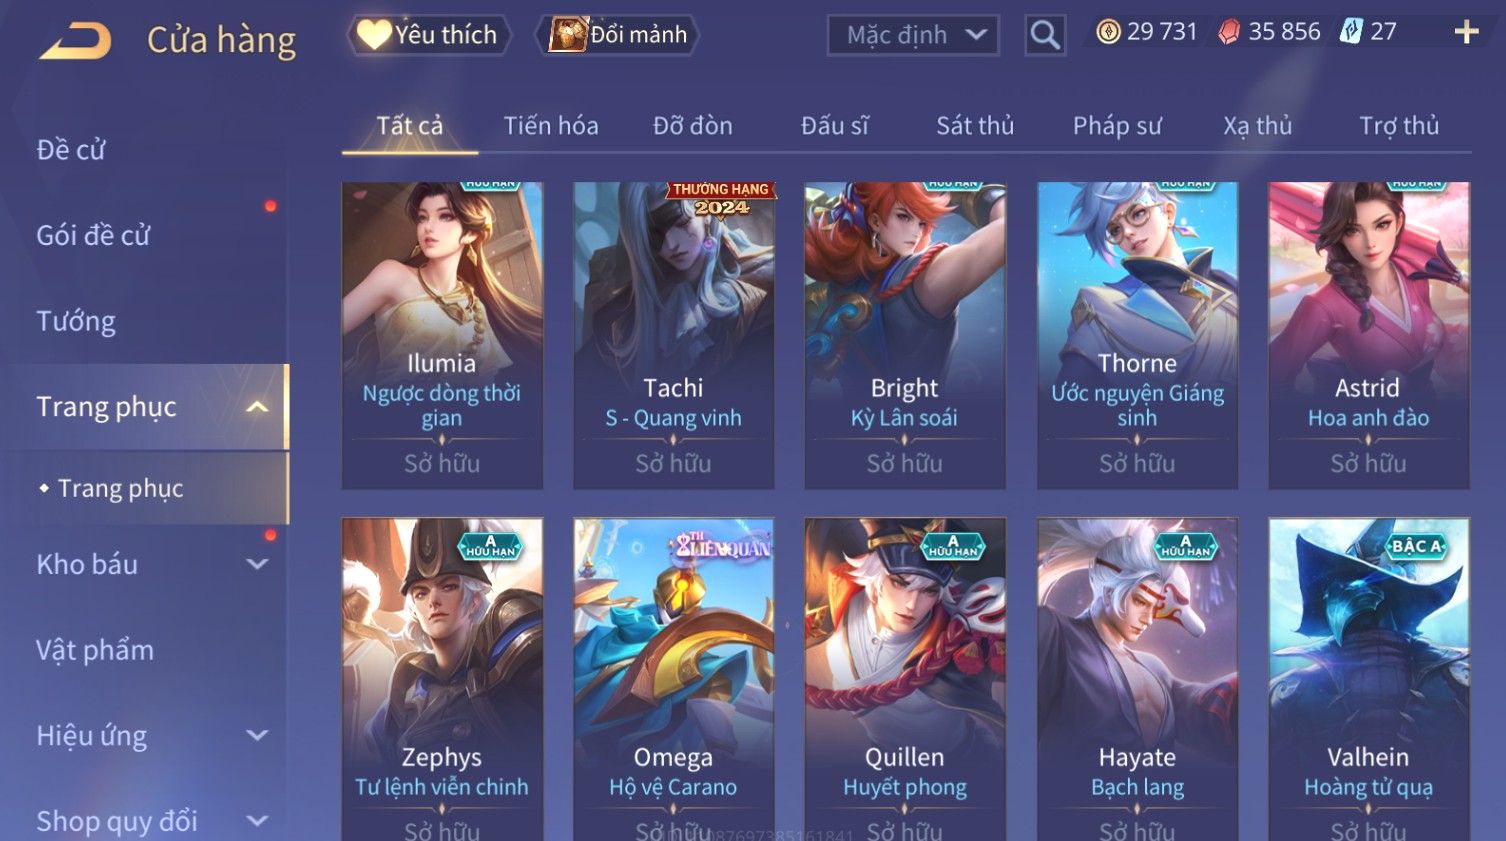The height and width of the screenshot is (841, 1506).
Task: Open Đổi mảnh chest exchange button
Action: [617, 35]
